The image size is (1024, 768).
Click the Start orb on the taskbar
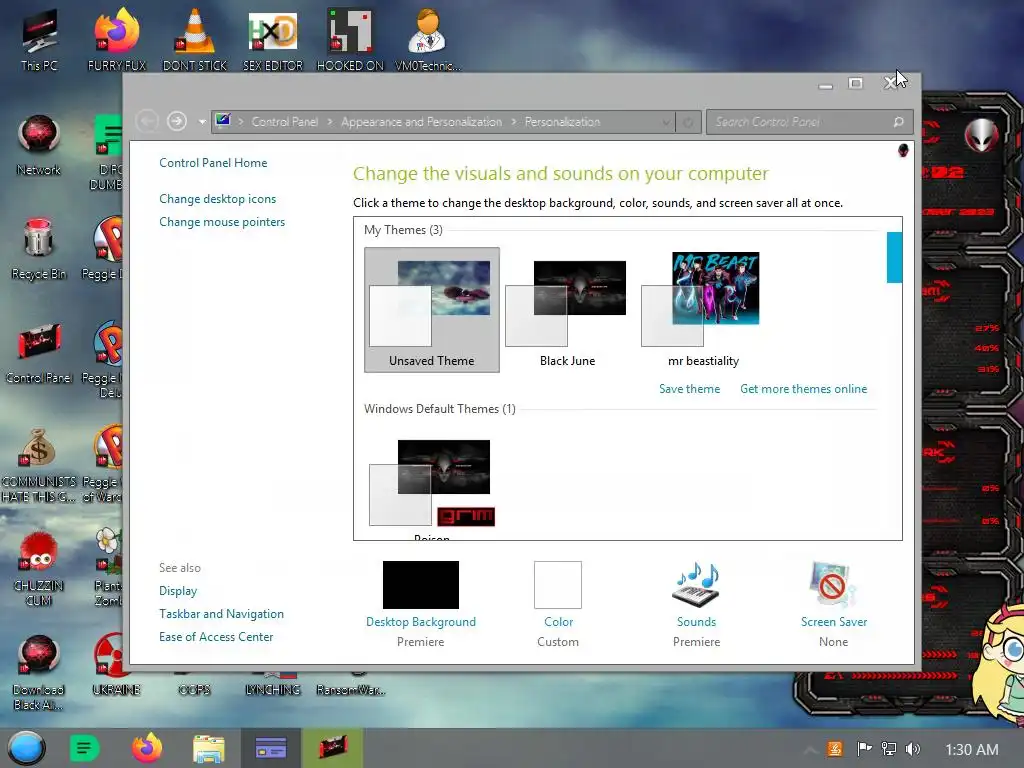click(x=27, y=748)
